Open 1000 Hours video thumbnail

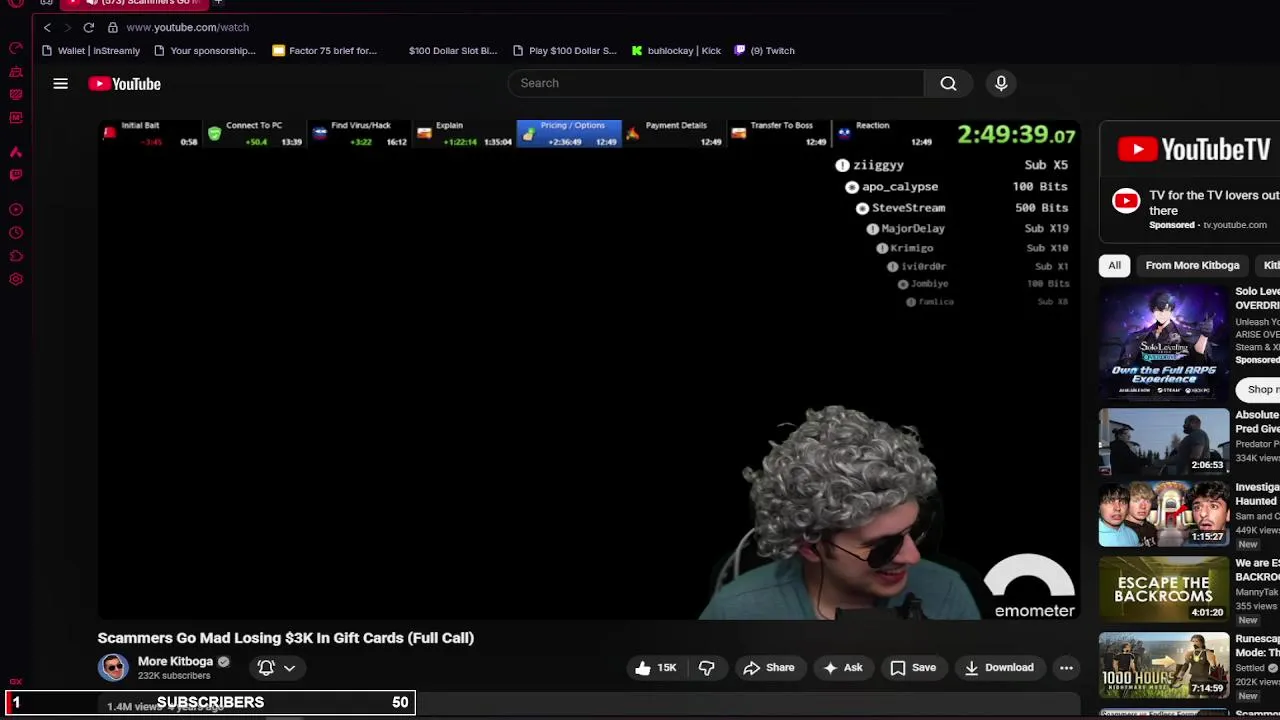[x=1164, y=663]
